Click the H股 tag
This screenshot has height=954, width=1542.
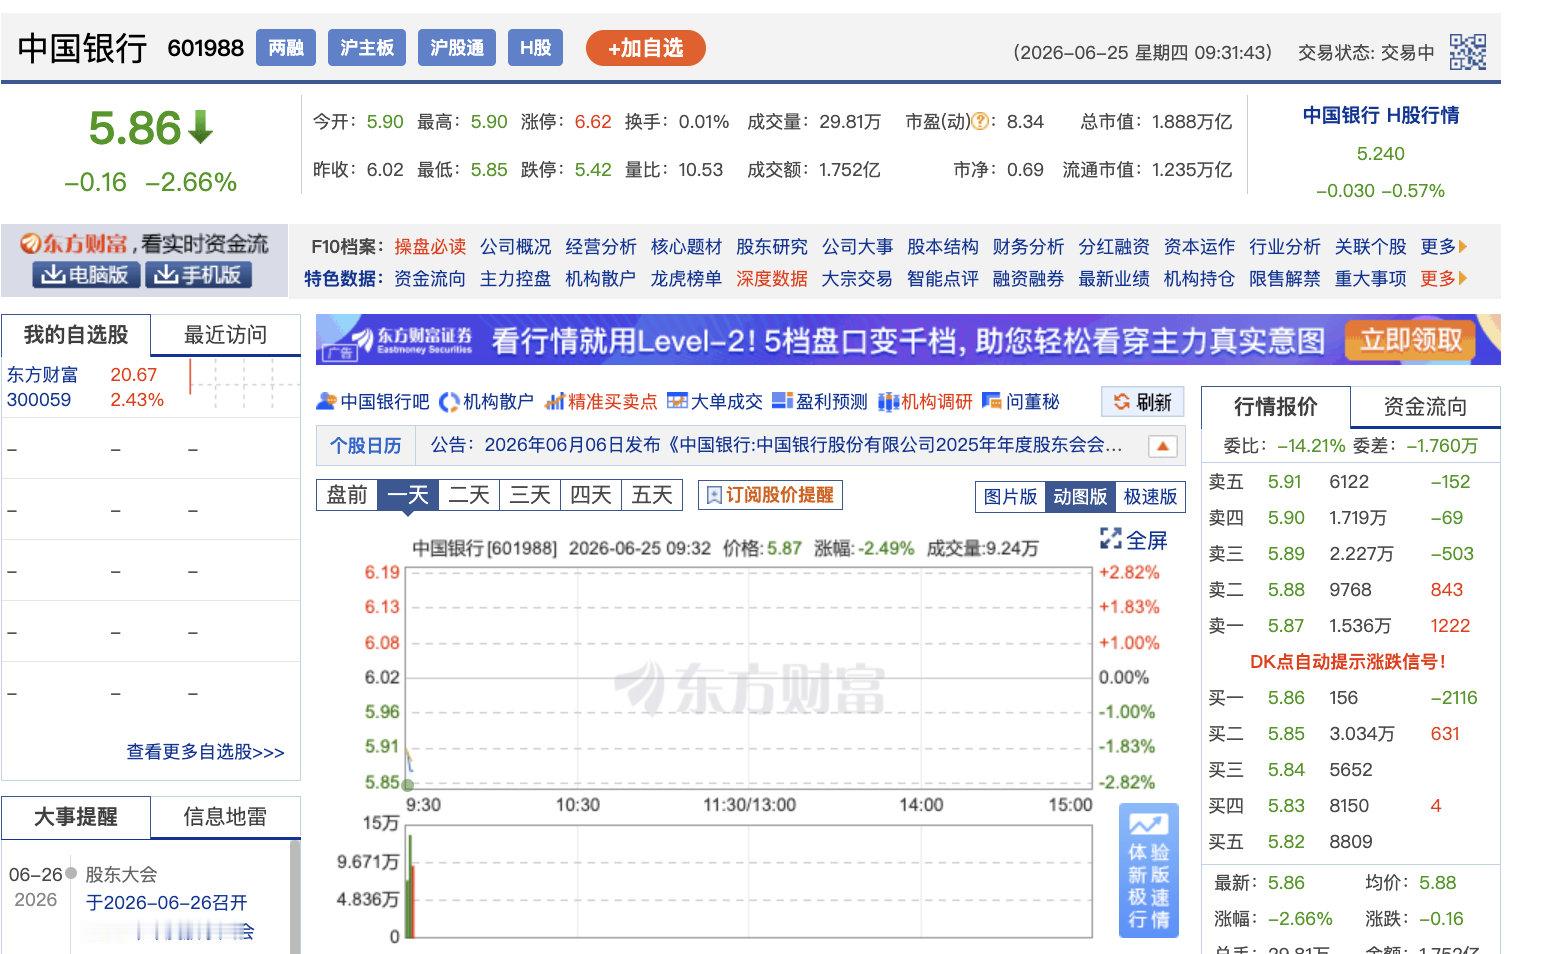coord(536,48)
